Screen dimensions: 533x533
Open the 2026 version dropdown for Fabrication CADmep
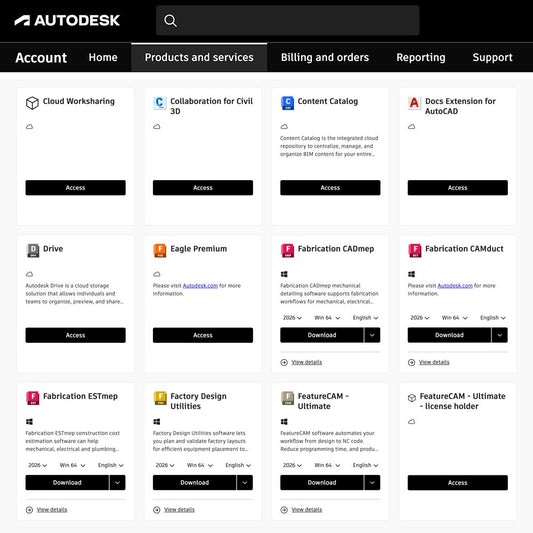292,318
